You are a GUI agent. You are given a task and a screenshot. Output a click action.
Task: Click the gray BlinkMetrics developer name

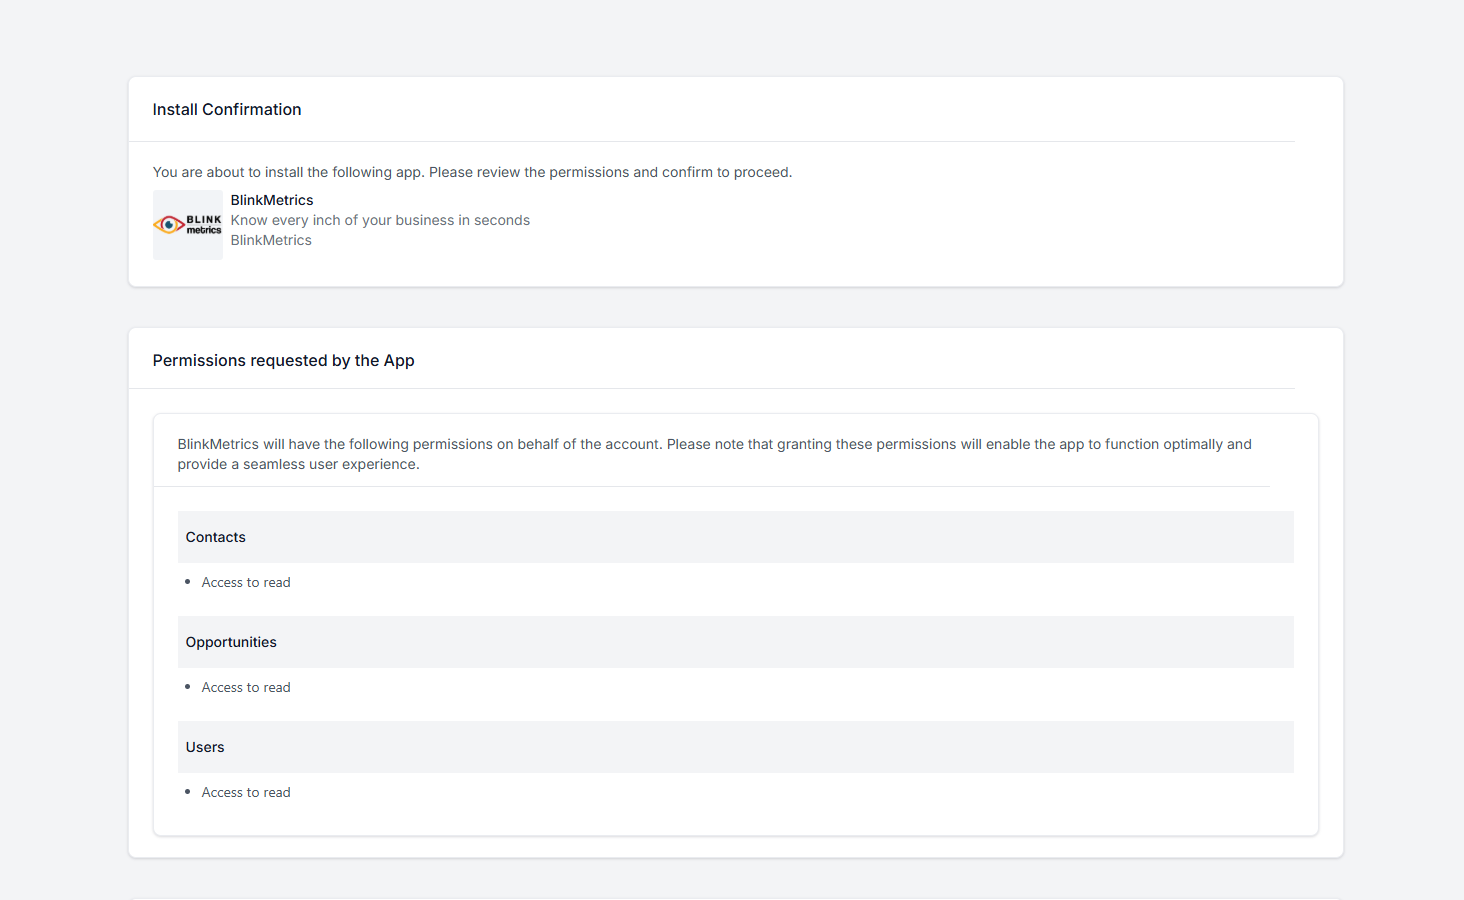click(x=271, y=240)
